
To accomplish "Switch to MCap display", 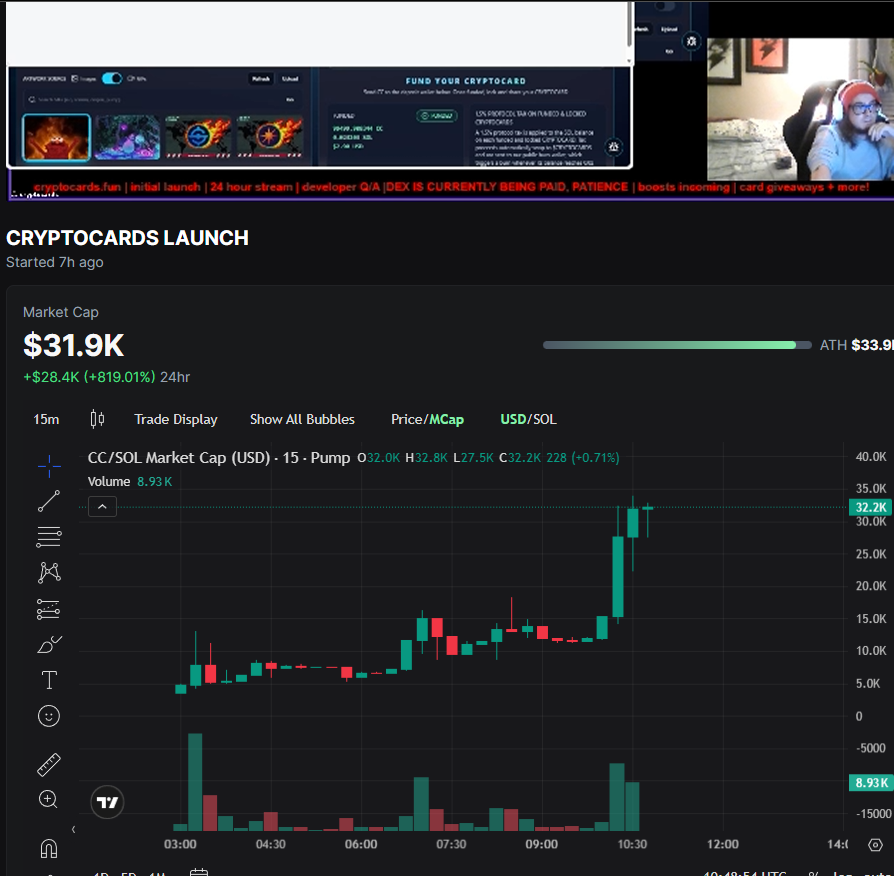I will click(x=446, y=420).
